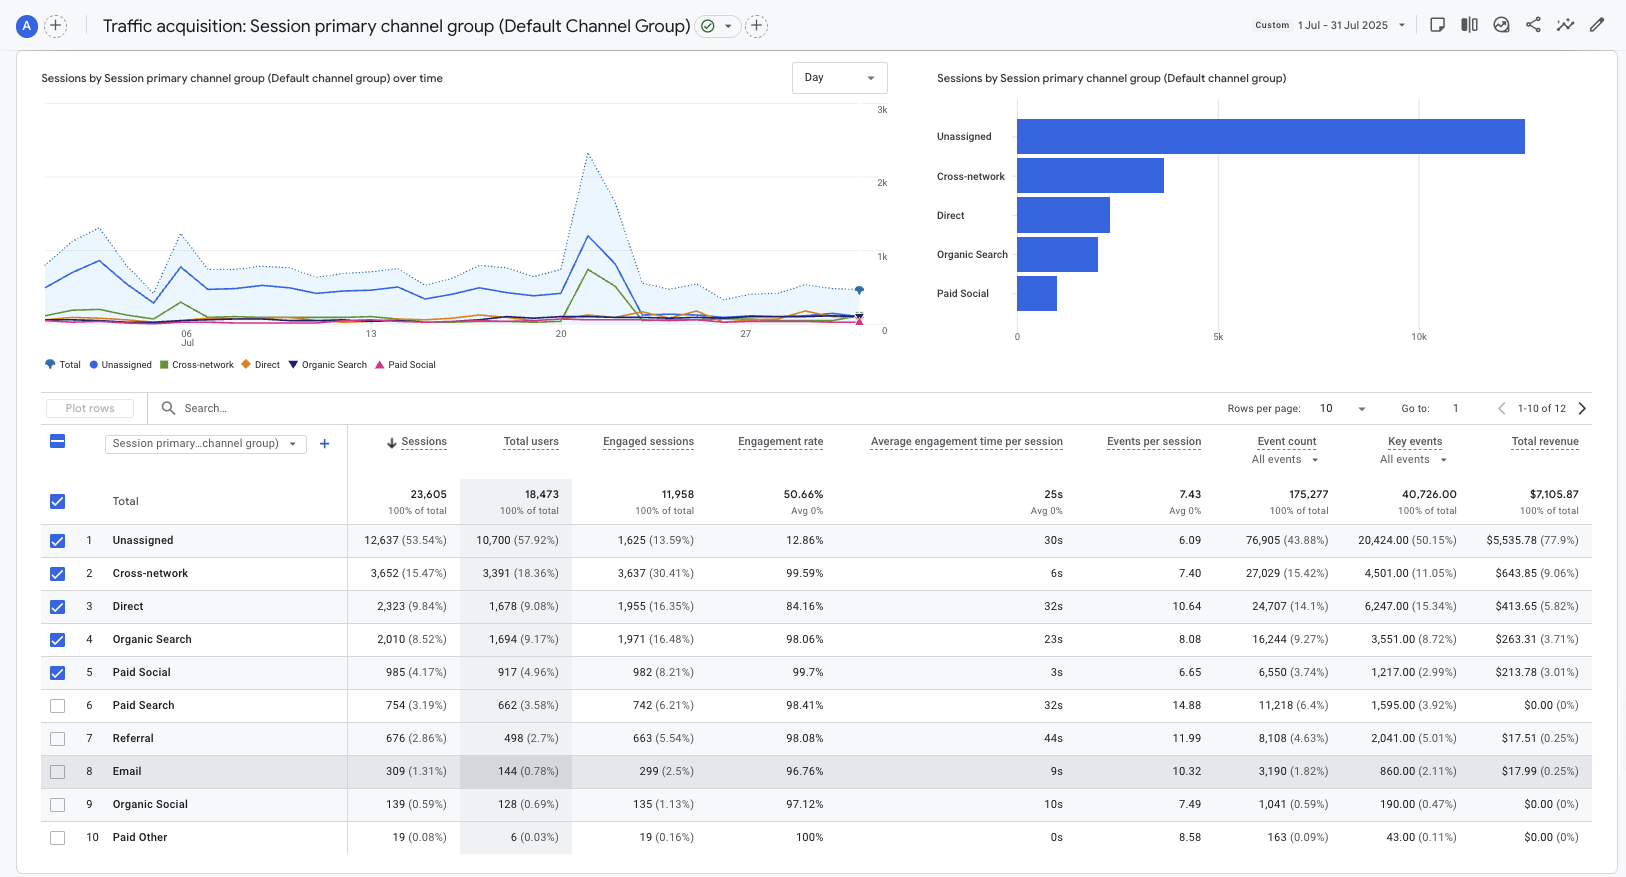The image size is (1626, 877).
Task: Add a secondary dimension with the blue plus
Action: click(x=325, y=444)
